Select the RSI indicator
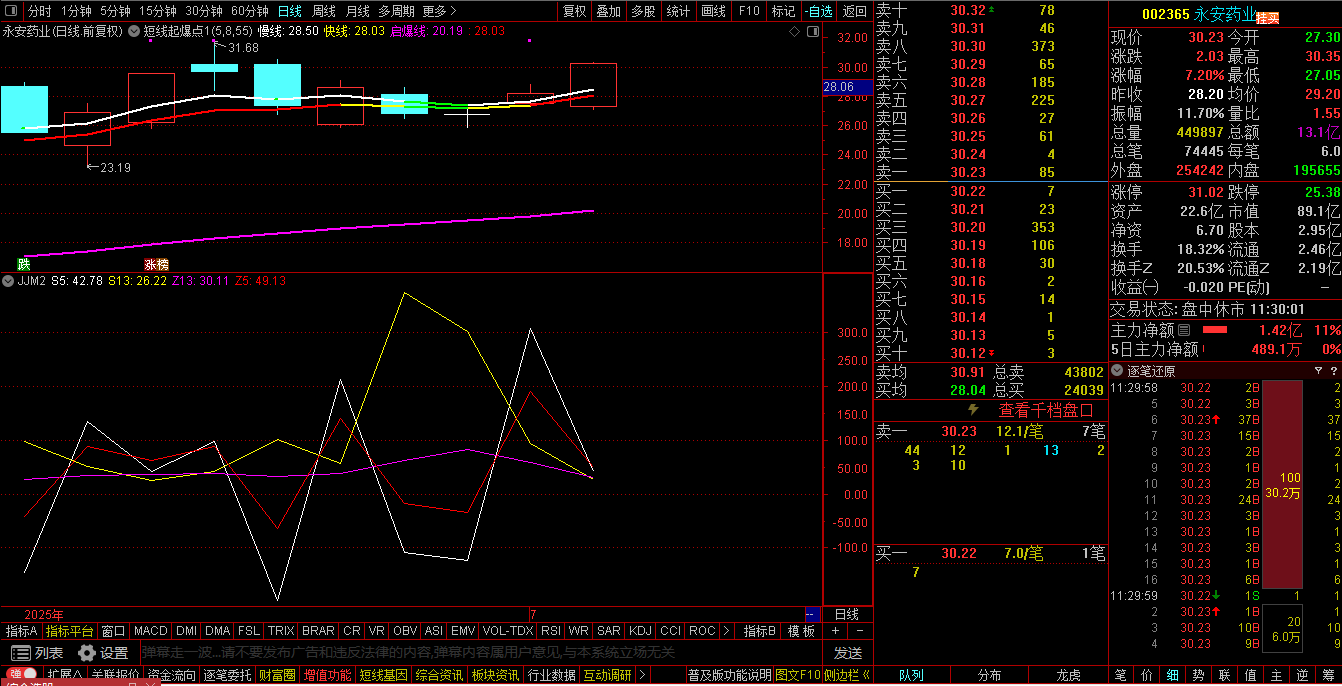The height and width of the screenshot is (686, 1342). pos(550,631)
